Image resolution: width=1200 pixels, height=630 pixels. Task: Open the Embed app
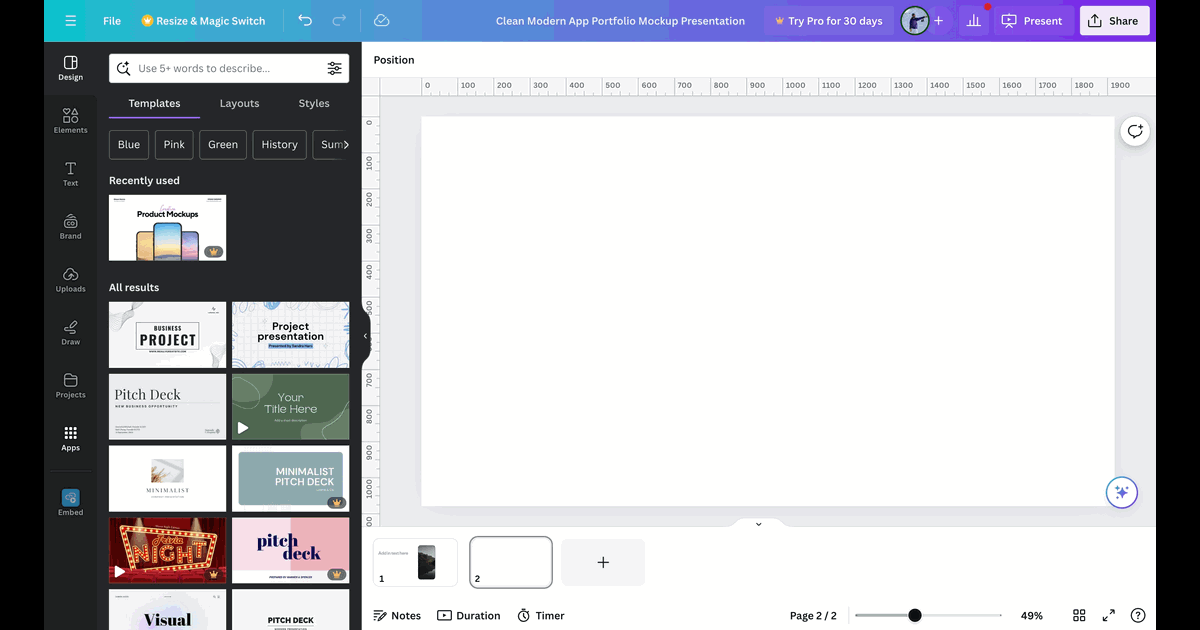click(x=70, y=502)
